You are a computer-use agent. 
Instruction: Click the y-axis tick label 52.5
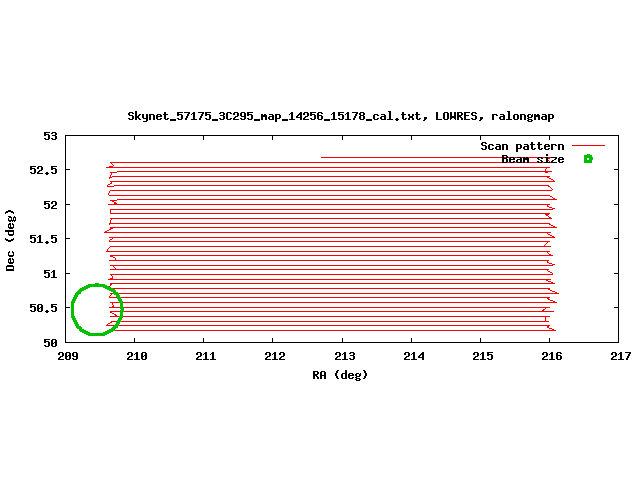(x=44, y=170)
